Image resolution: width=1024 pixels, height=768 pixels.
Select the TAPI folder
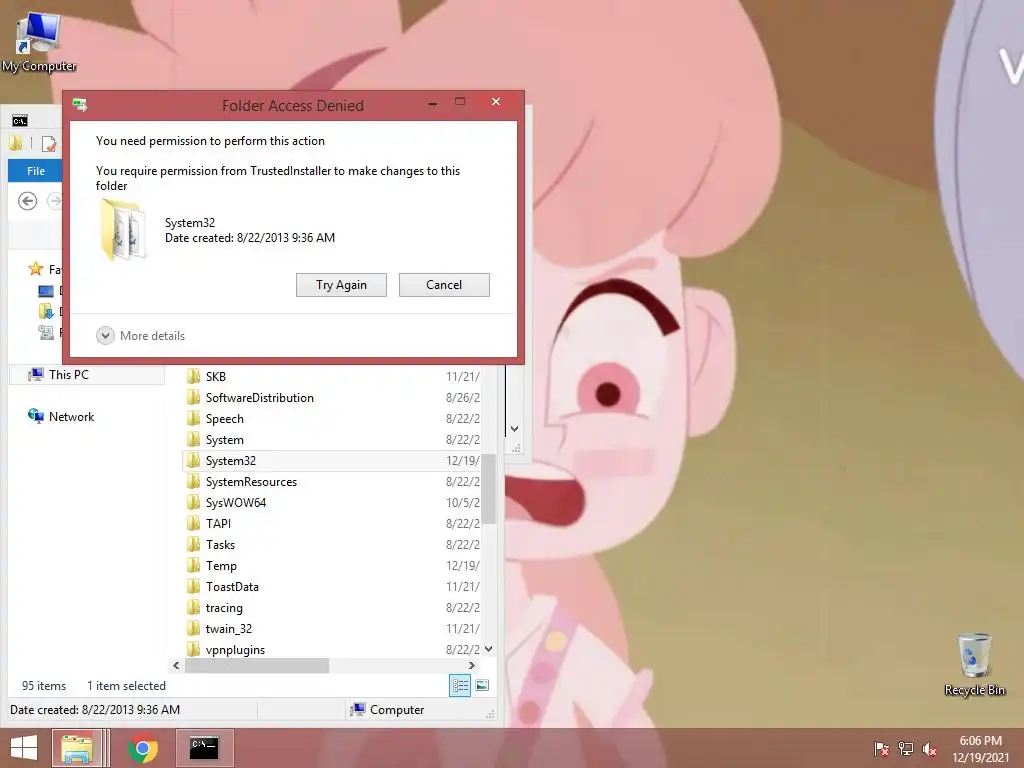pos(333,524)
